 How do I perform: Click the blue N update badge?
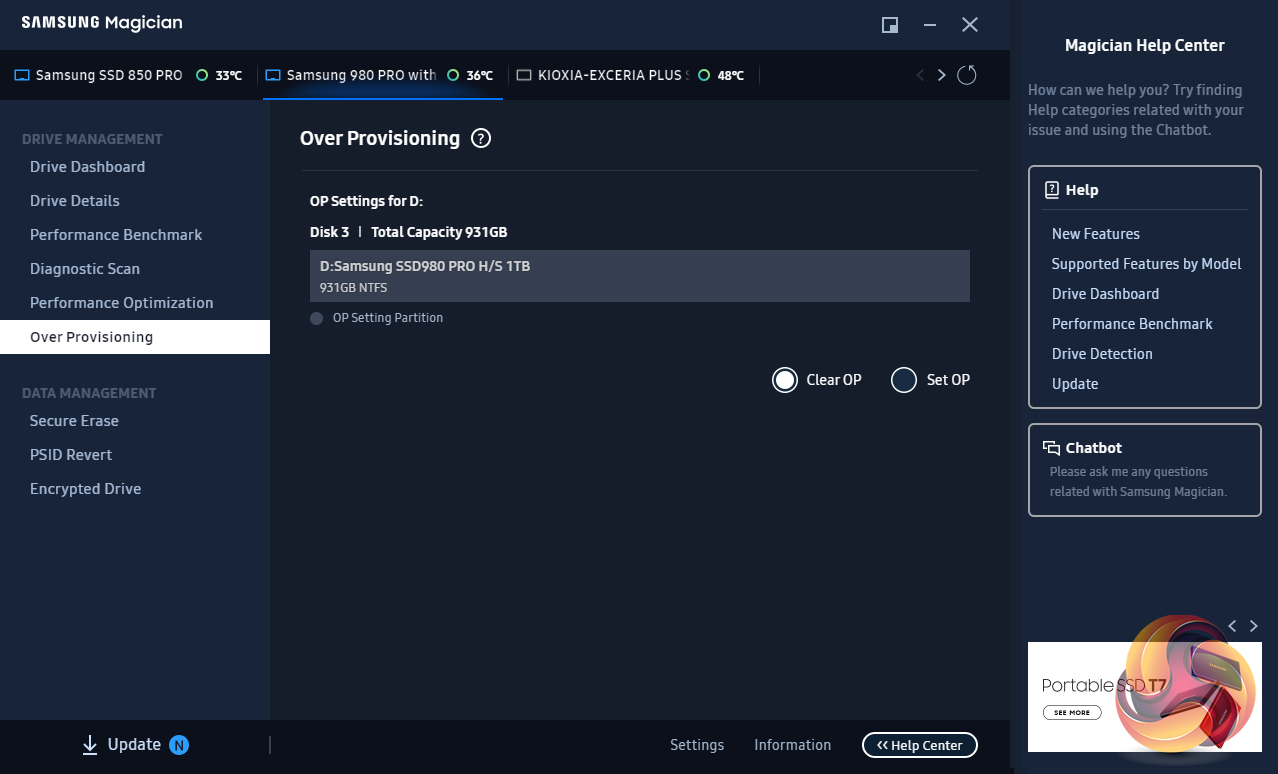pyautogui.click(x=179, y=745)
